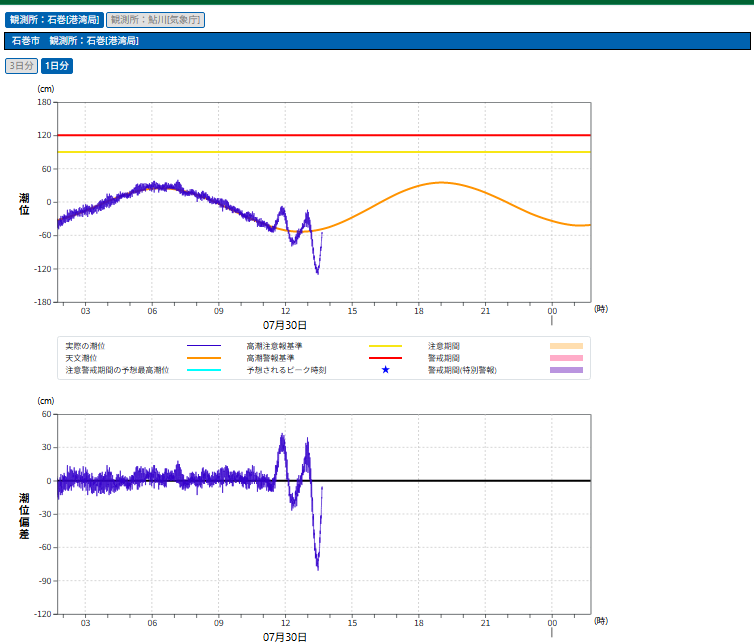The height and width of the screenshot is (642, 754).
Task: Switch to the 観測所：鮎川[気象庁] station tab
Action: coord(155,19)
